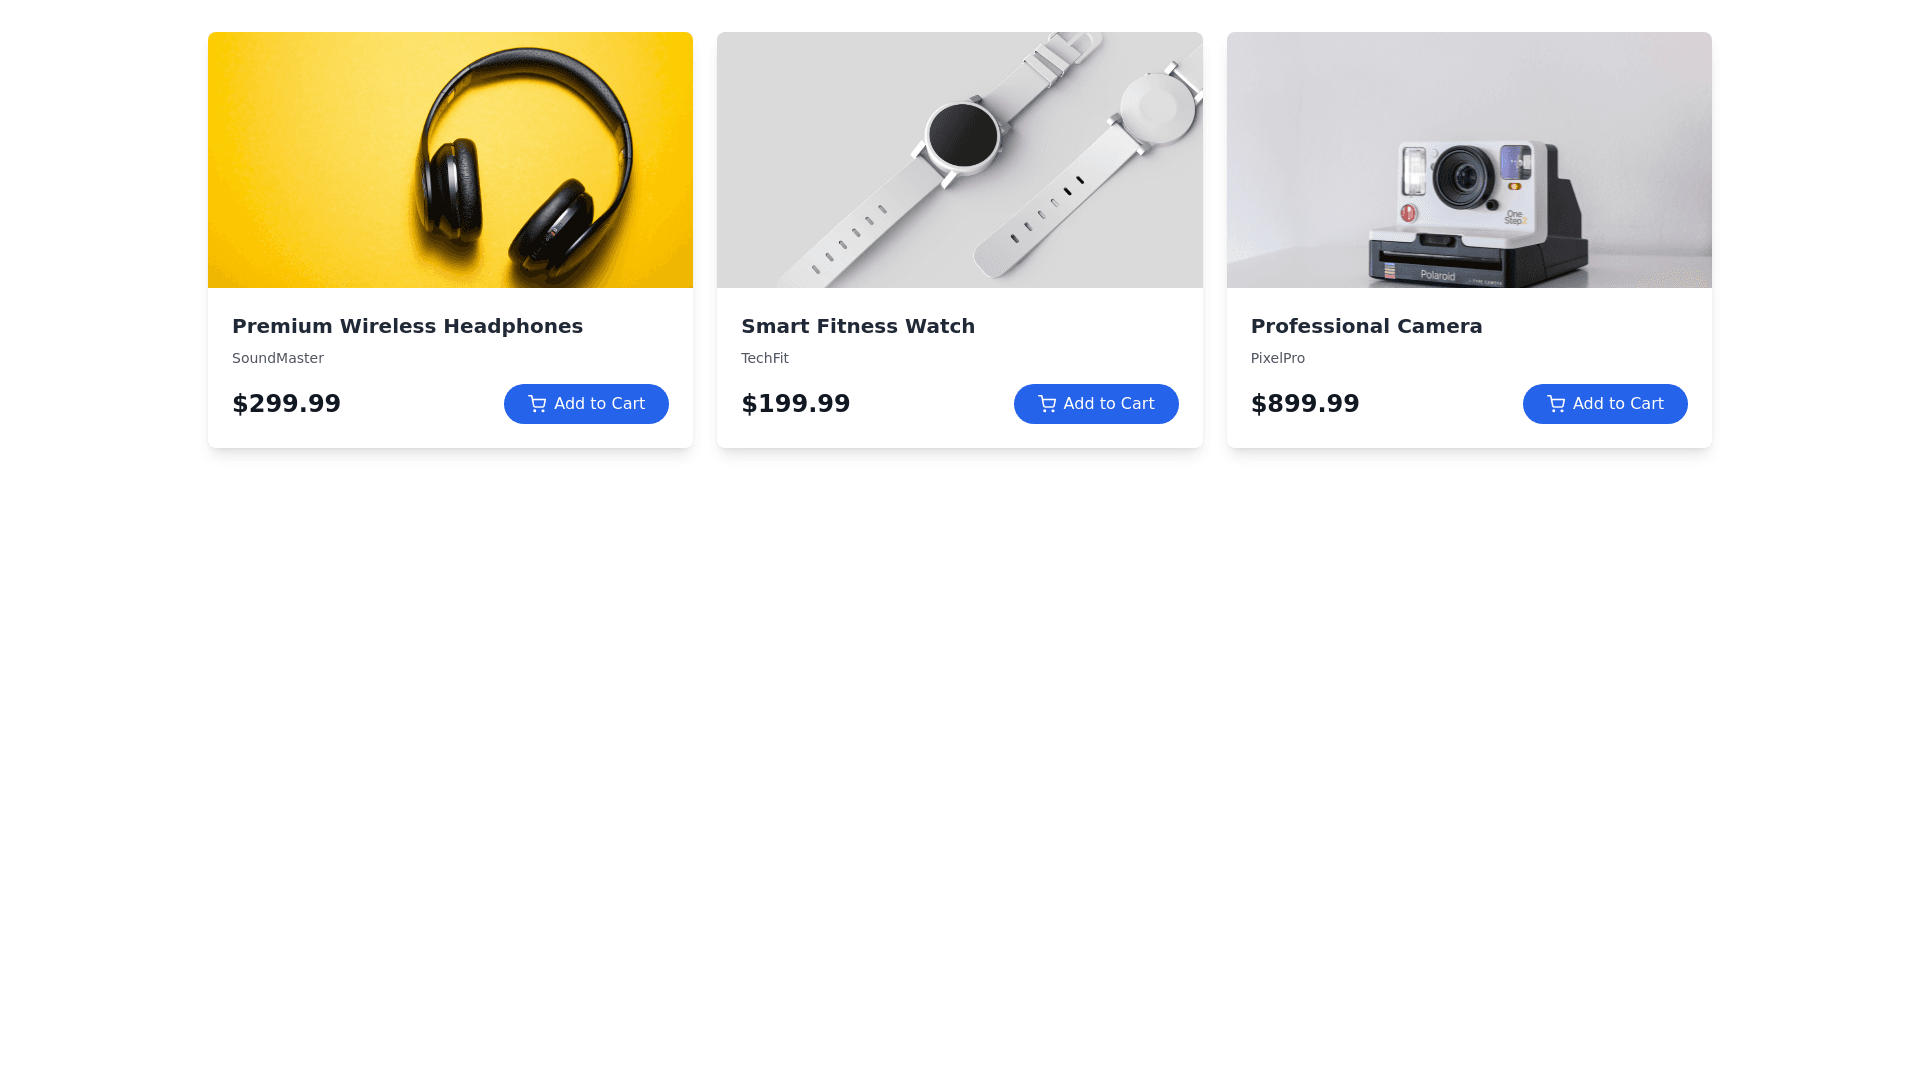This screenshot has width=1920, height=1080.
Task: Click cart icon on Fitness Watch button
Action: (1047, 404)
